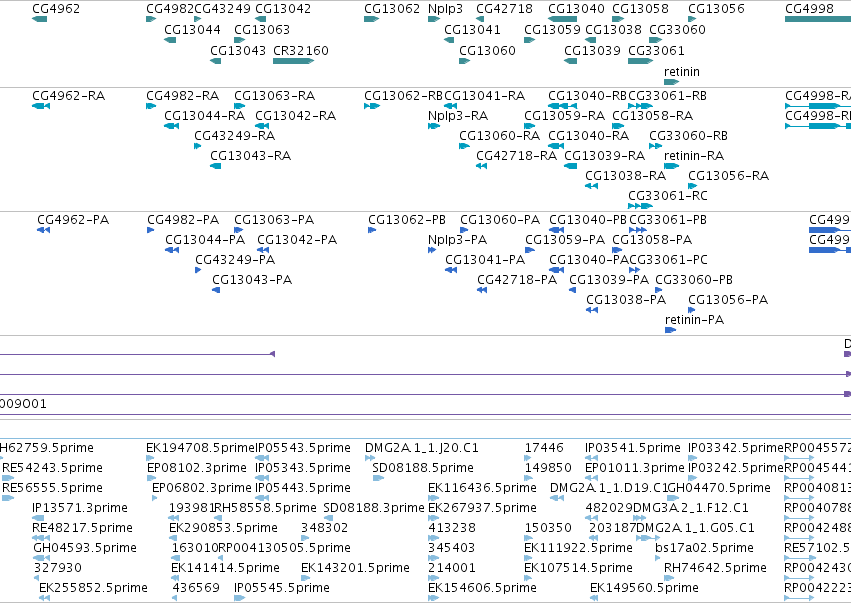Click the CG13062 gene label

[392, 9]
